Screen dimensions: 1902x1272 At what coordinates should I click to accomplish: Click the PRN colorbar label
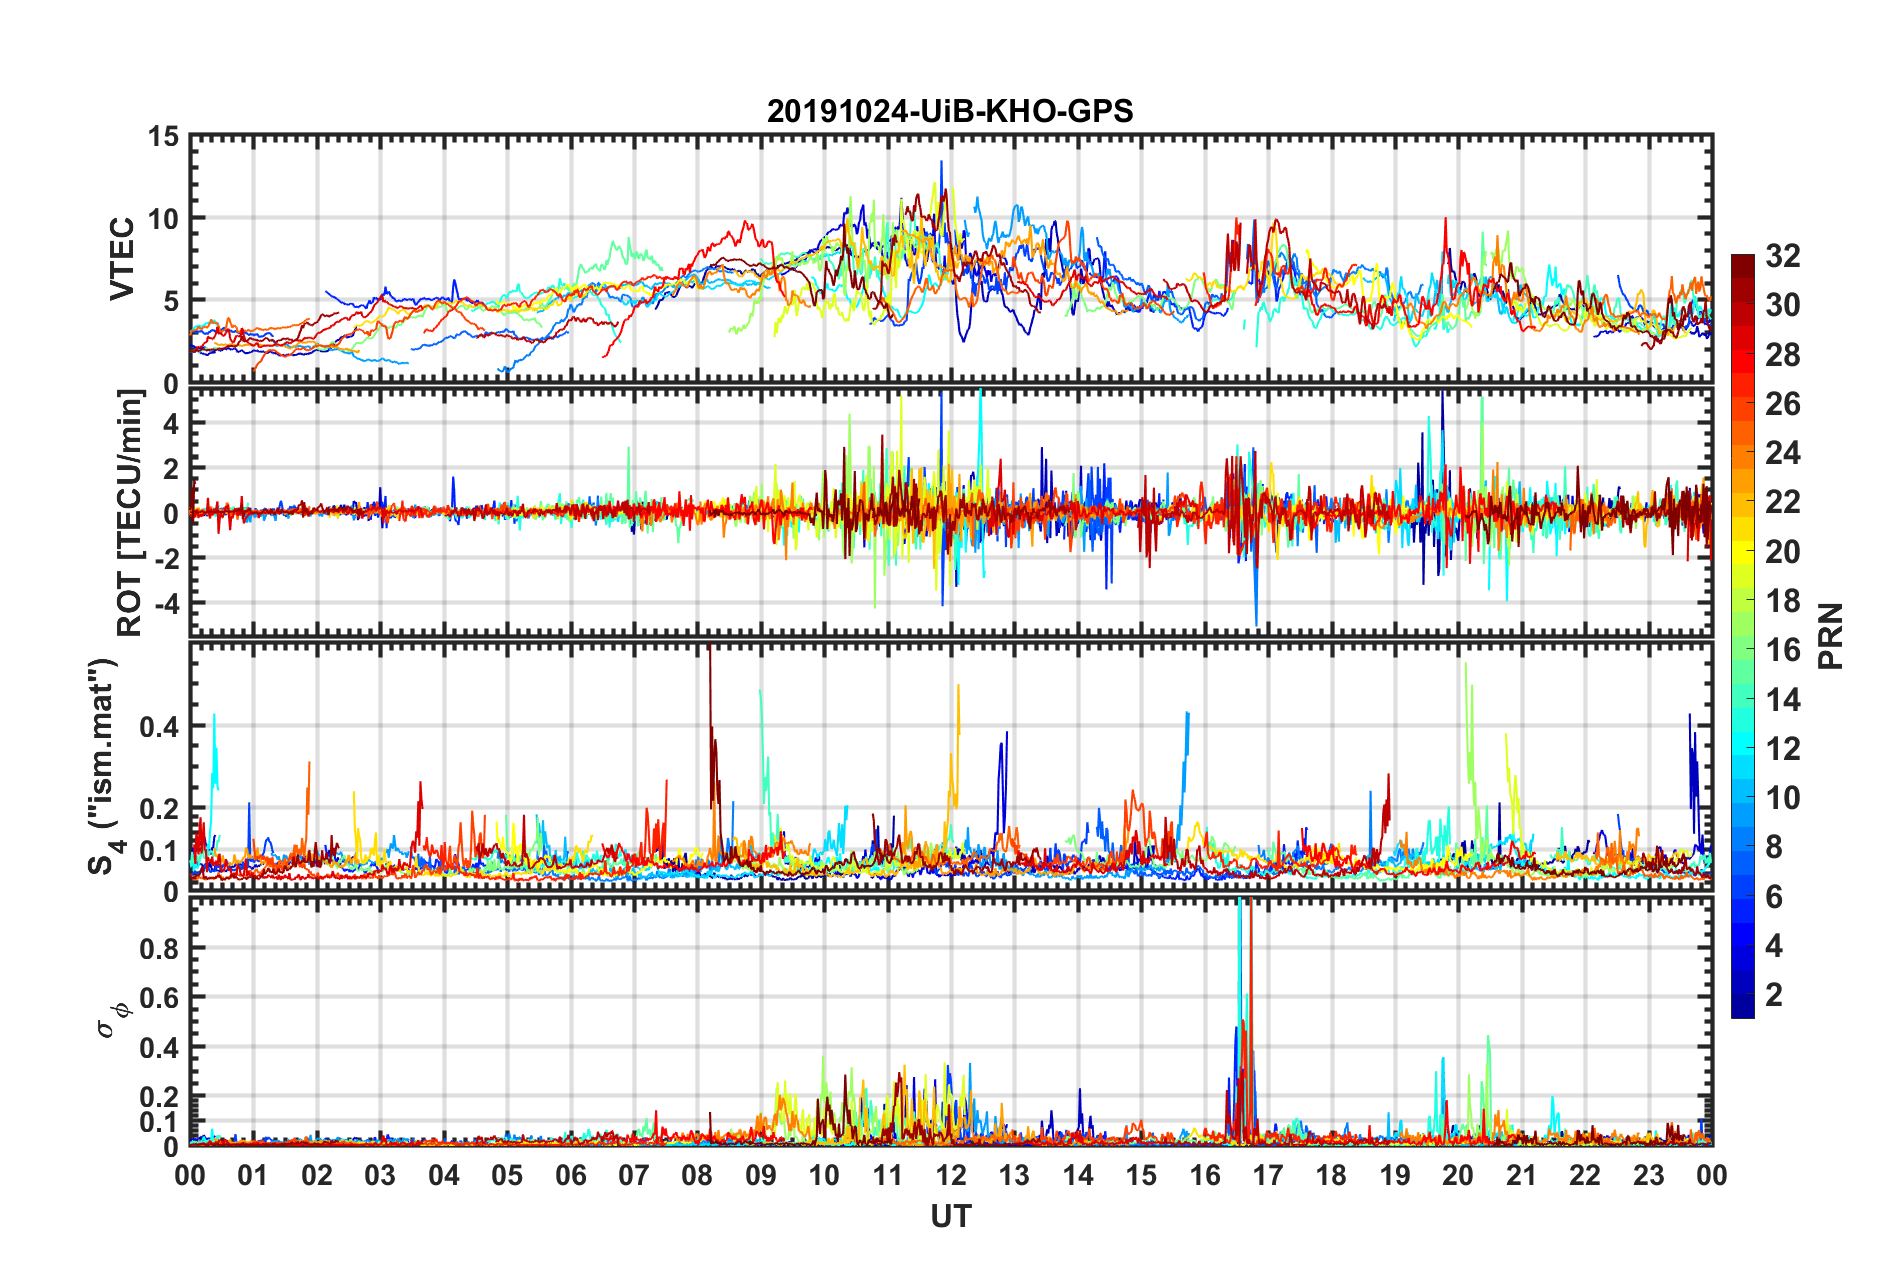[1830, 636]
